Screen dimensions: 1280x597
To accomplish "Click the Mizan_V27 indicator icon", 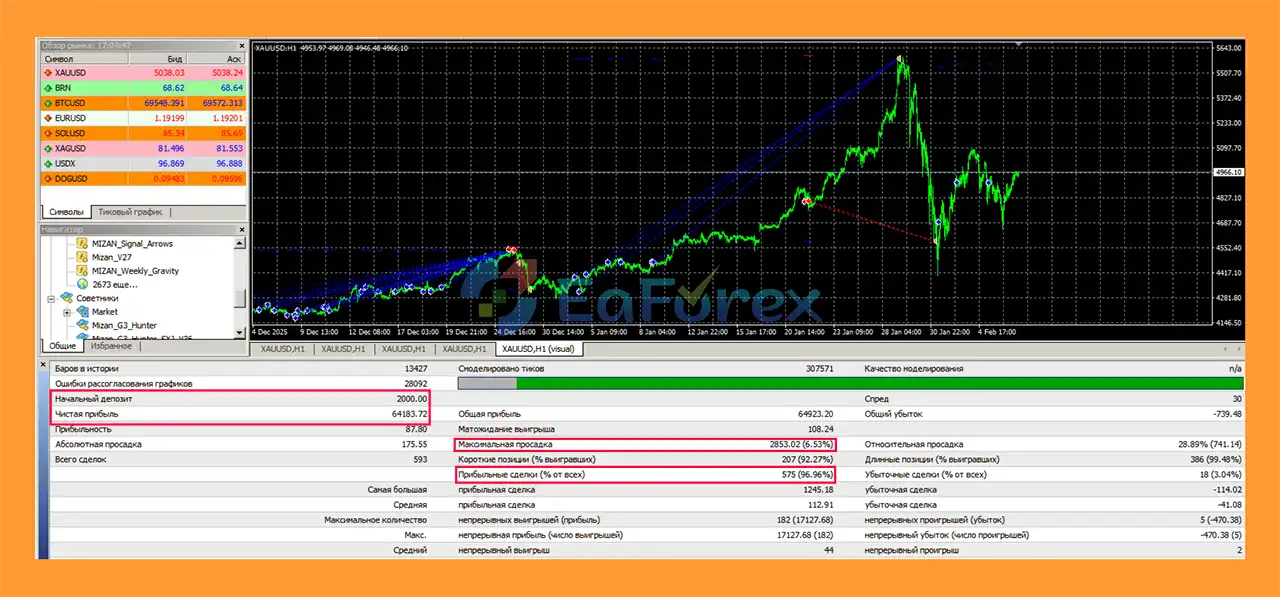I will pyautogui.click(x=83, y=257).
